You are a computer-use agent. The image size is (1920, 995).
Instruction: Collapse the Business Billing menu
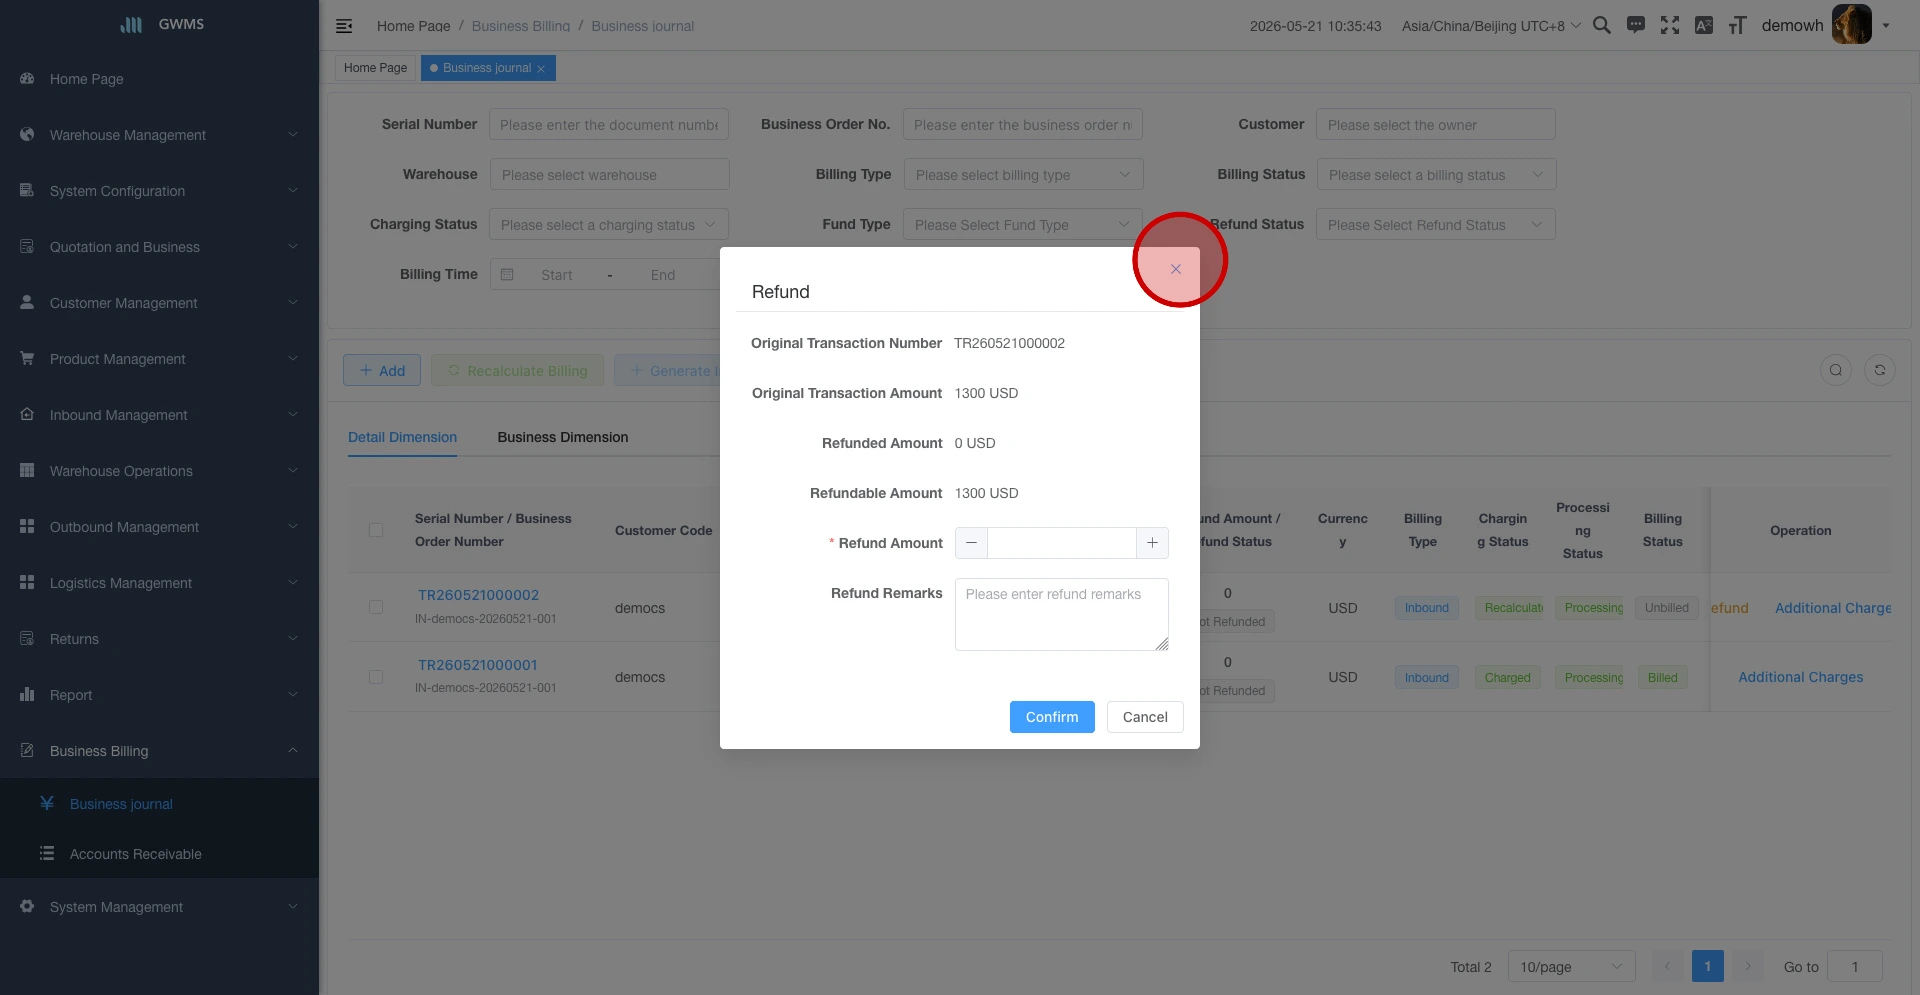pyautogui.click(x=159, y=750)
